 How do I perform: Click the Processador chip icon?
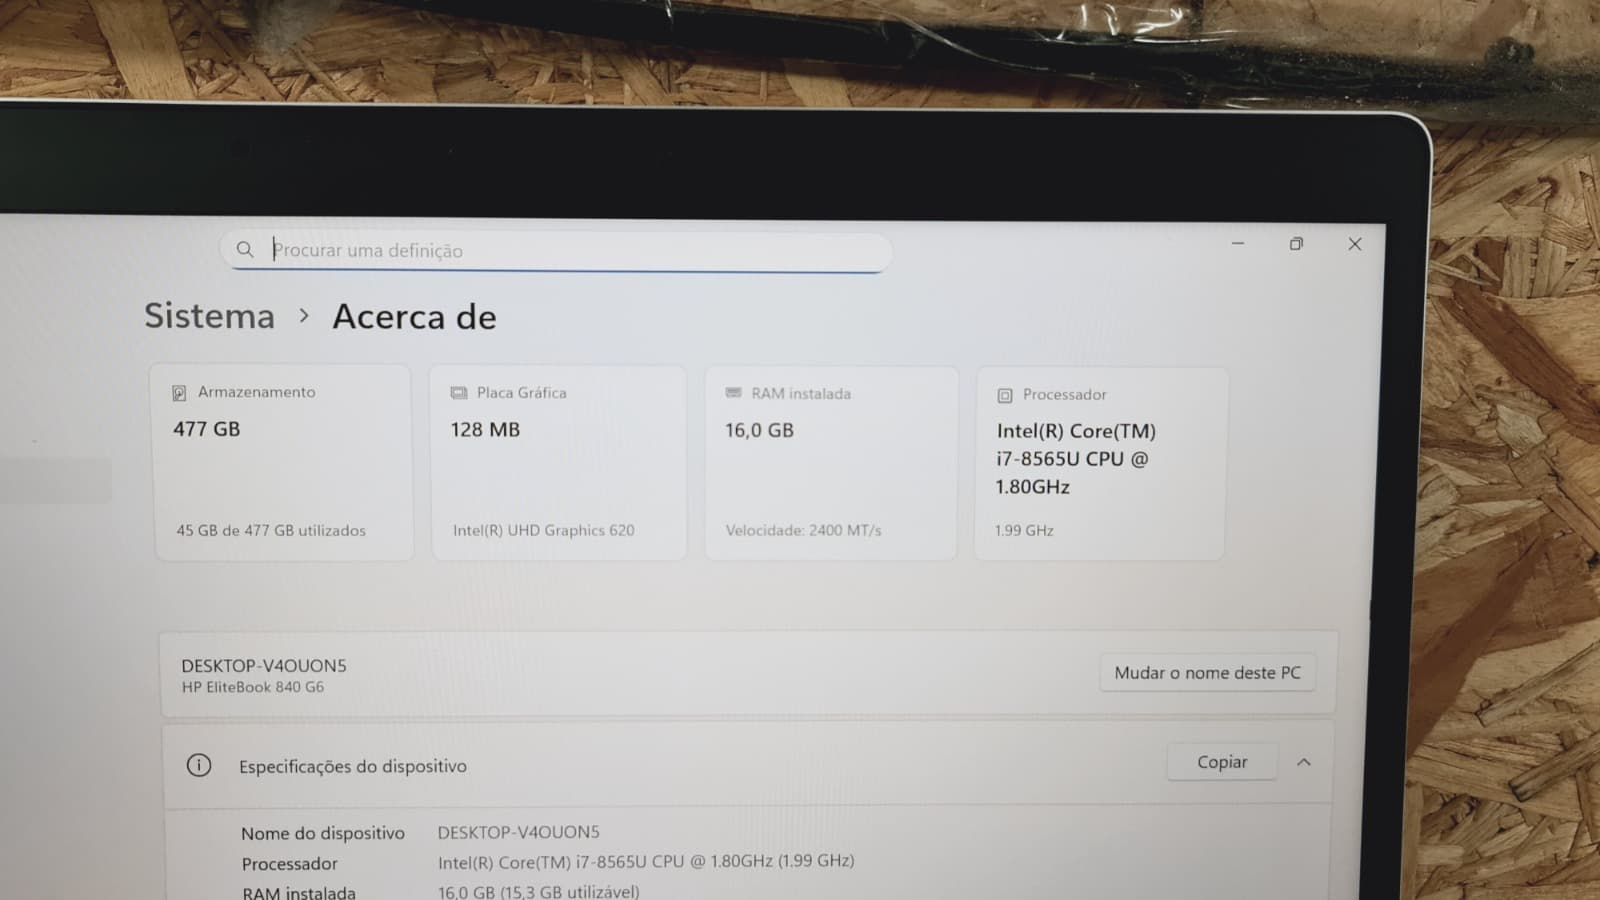1005,395
